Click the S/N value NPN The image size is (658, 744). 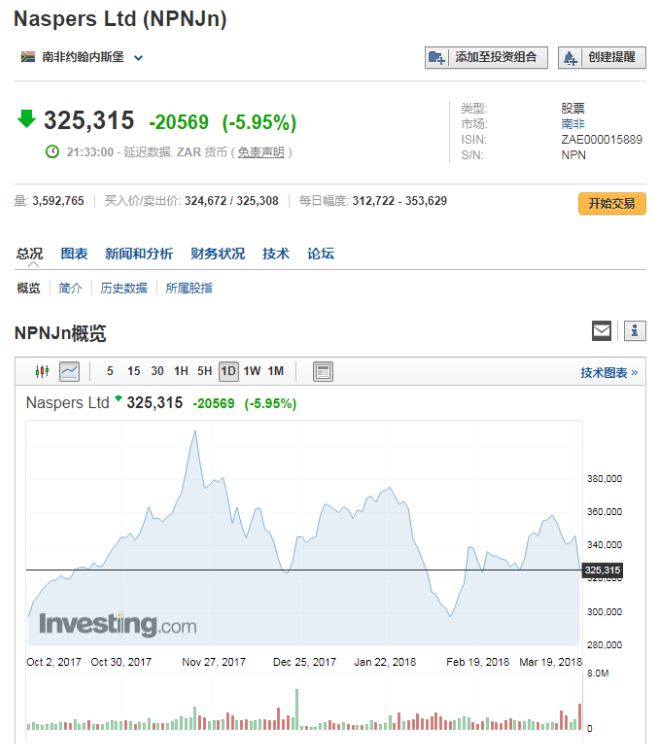point(573,155)
